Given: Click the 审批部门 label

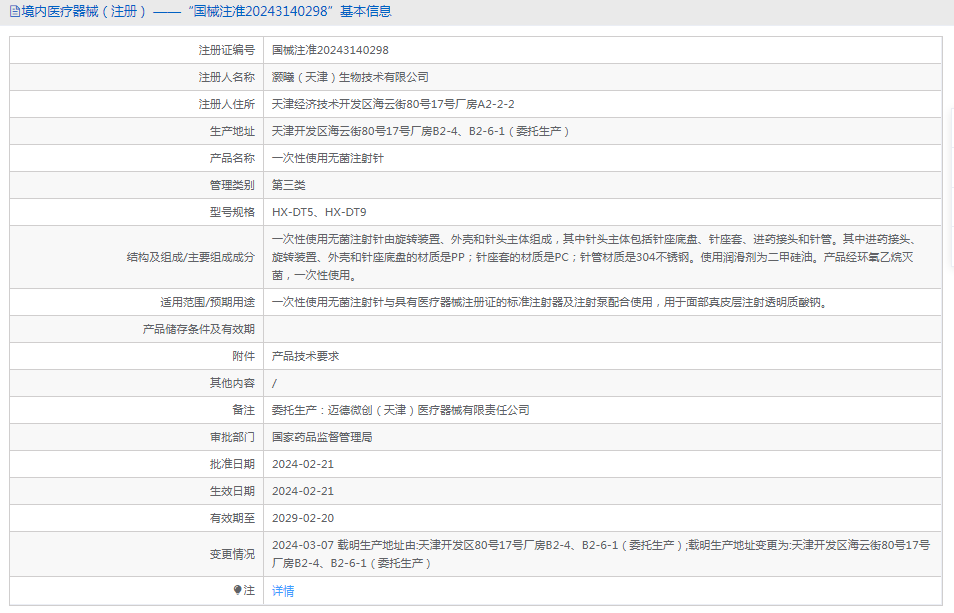Looking at the screenshot, I should pos(232,437).
